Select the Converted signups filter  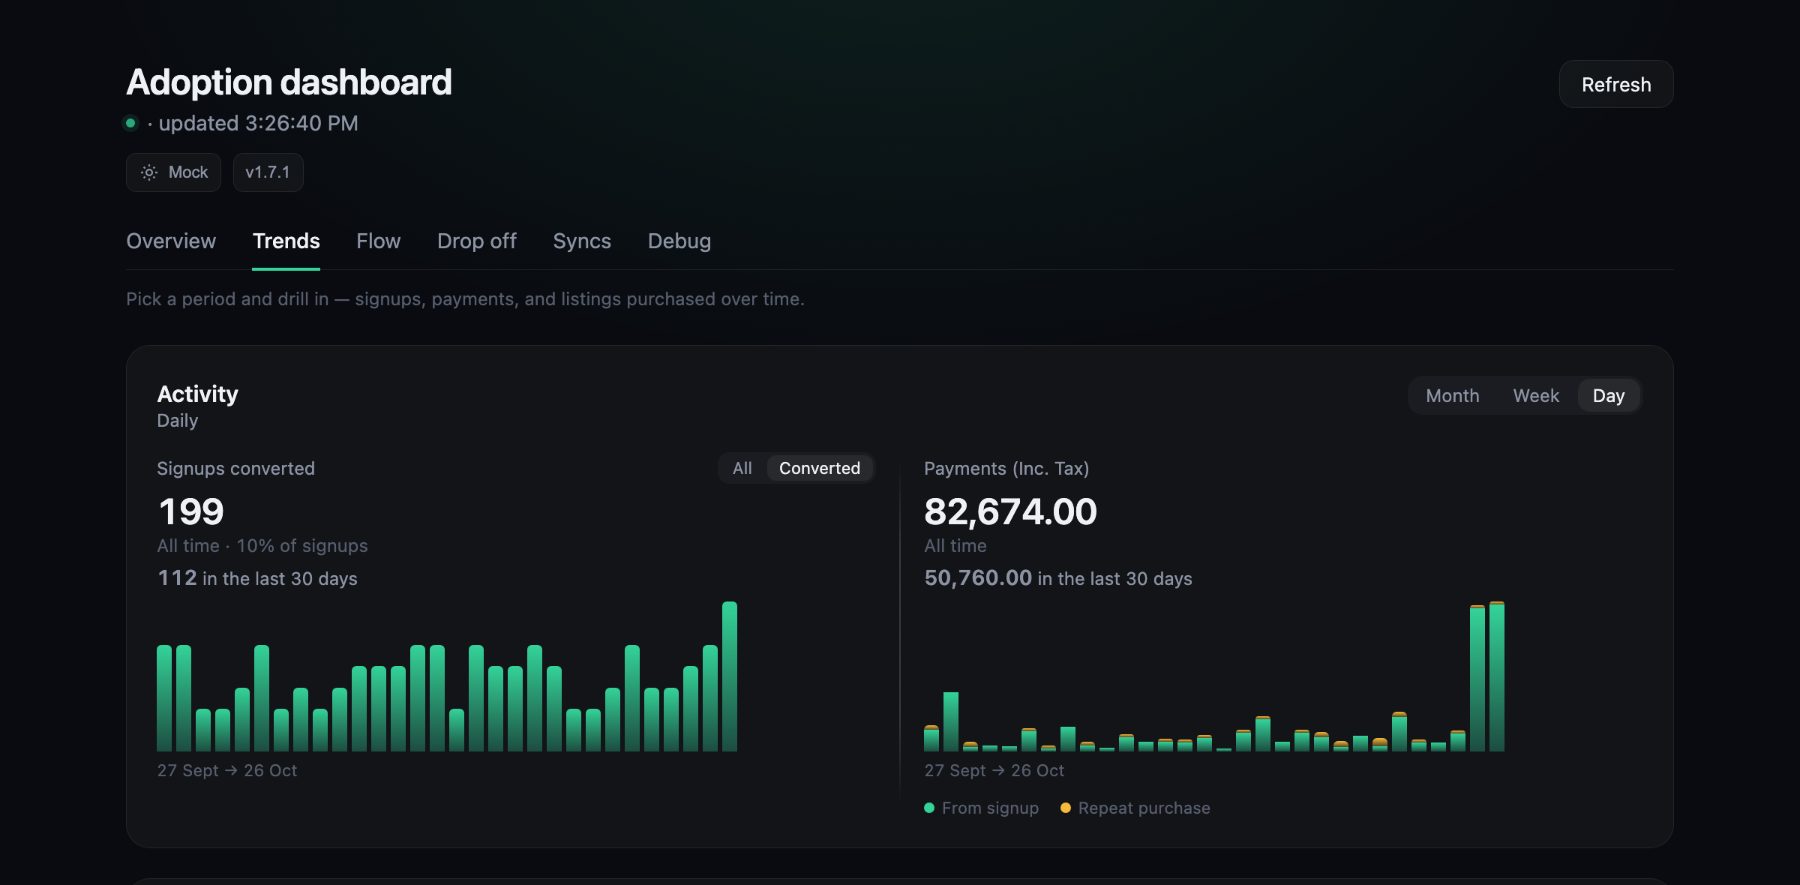[820, 468]
